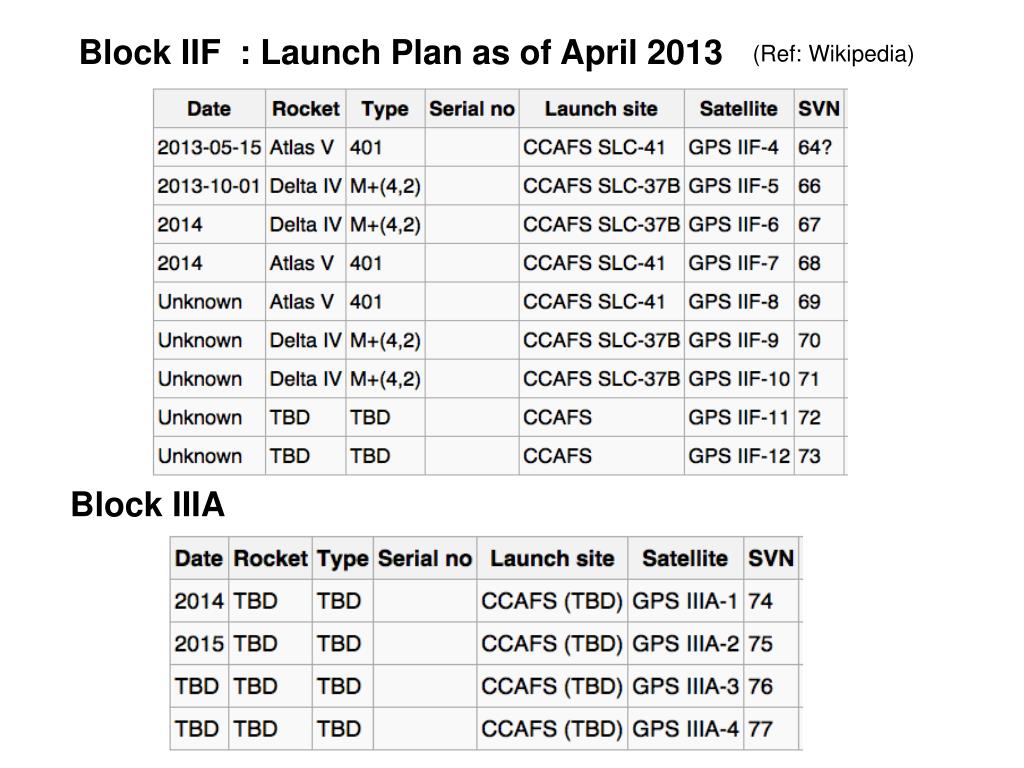
Task: Select the GPS IIF-12 satellite cell
Action: click(739, 456)
